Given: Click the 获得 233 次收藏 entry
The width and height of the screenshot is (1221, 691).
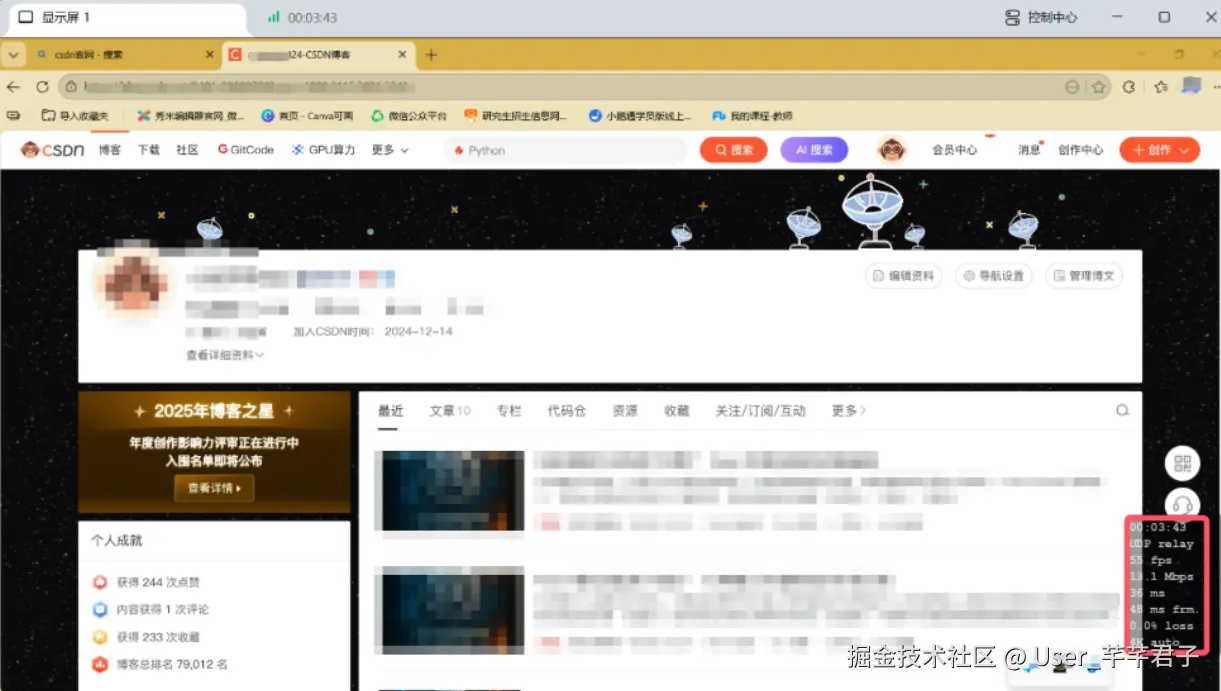Looking at the screenshot, I should click(x=148, y=637).
